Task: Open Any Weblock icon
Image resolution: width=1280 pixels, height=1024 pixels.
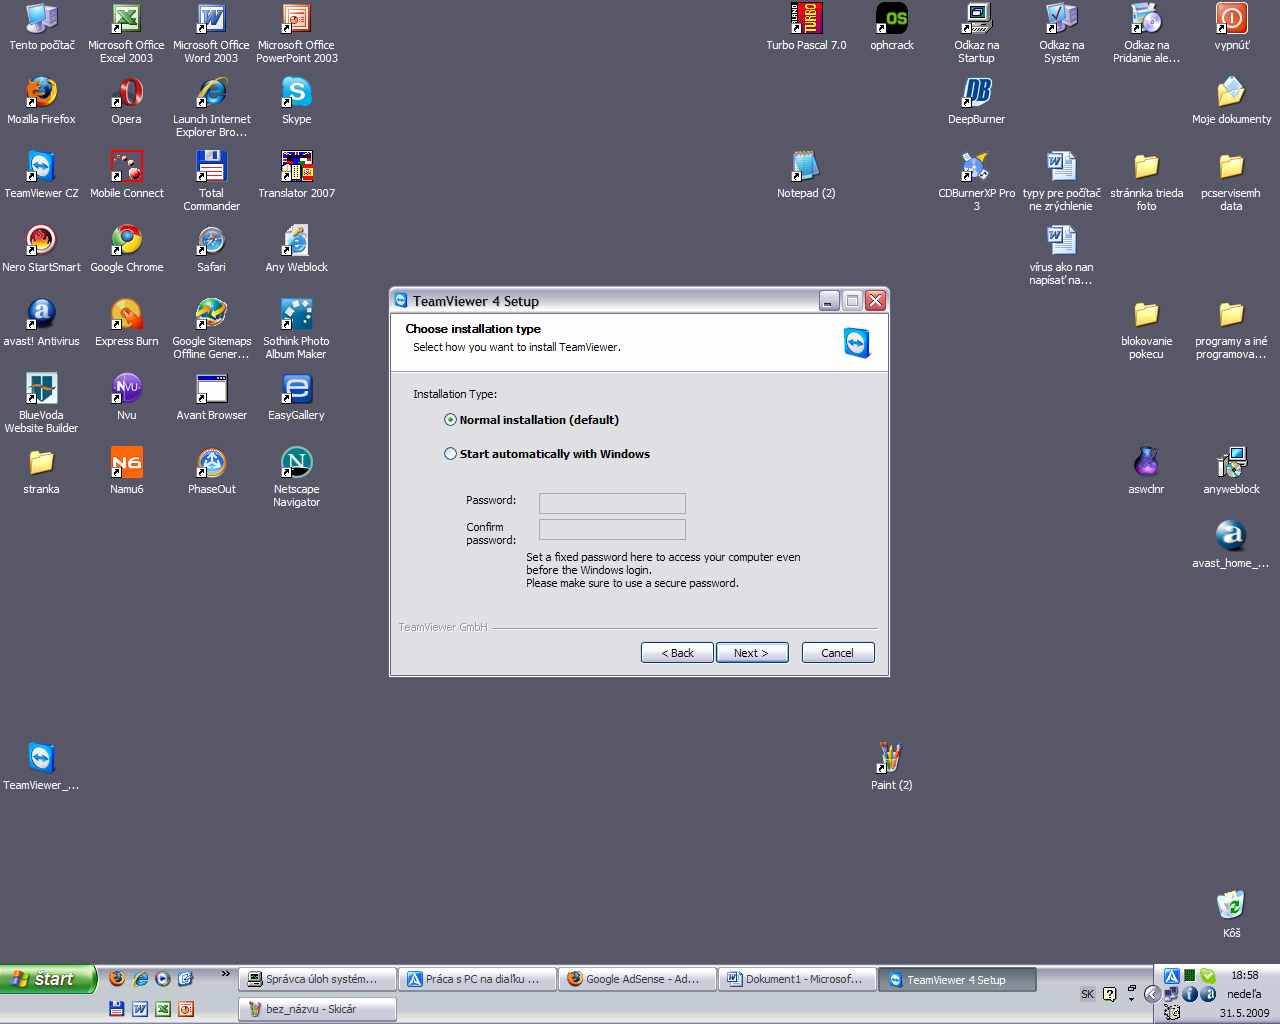Action: click(x=297, y=241)
